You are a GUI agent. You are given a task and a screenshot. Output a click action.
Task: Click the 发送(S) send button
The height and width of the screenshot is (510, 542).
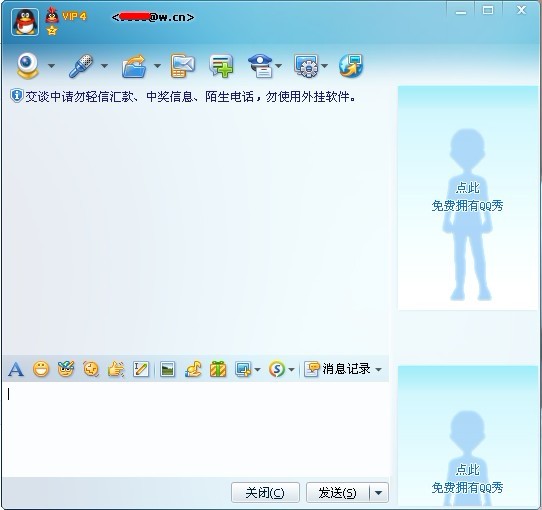pyautogui.click(x=338, y=493)
